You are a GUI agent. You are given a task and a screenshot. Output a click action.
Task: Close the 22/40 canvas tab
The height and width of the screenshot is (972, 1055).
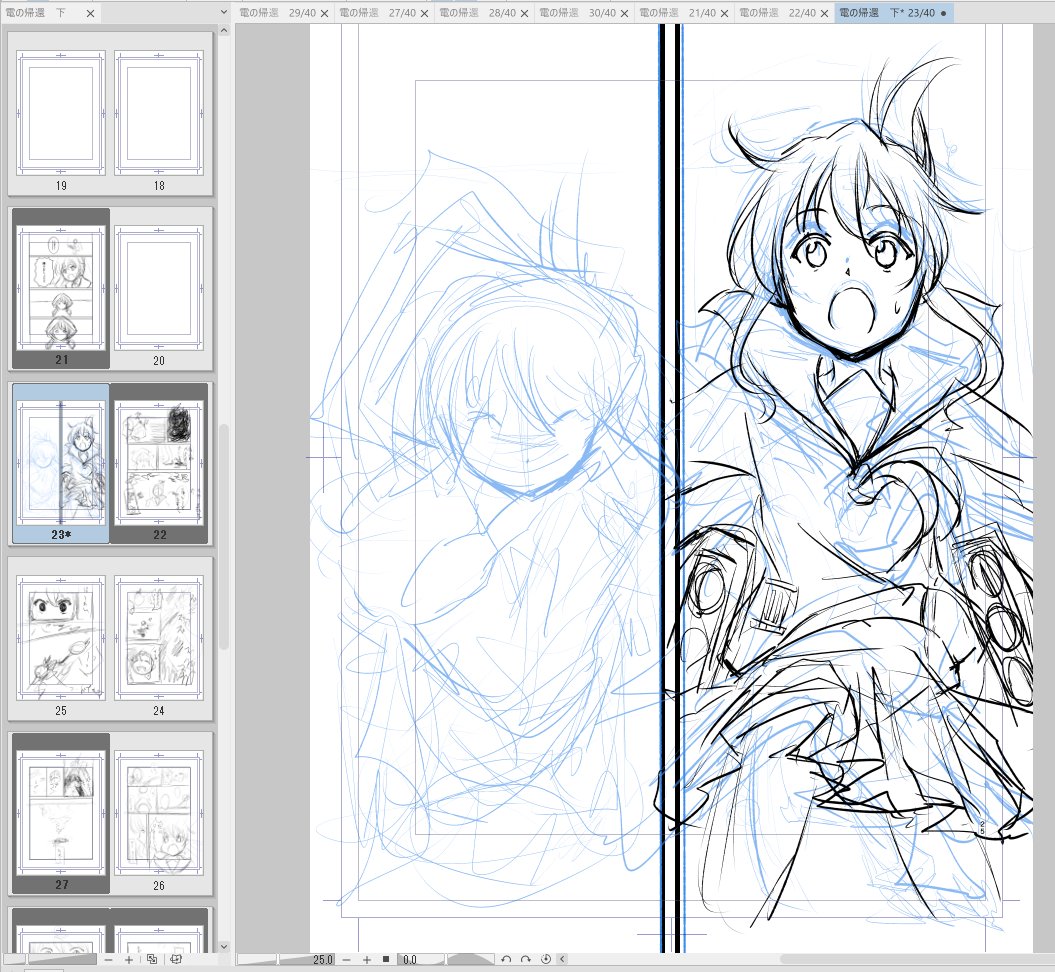click(x=824, y=13)
